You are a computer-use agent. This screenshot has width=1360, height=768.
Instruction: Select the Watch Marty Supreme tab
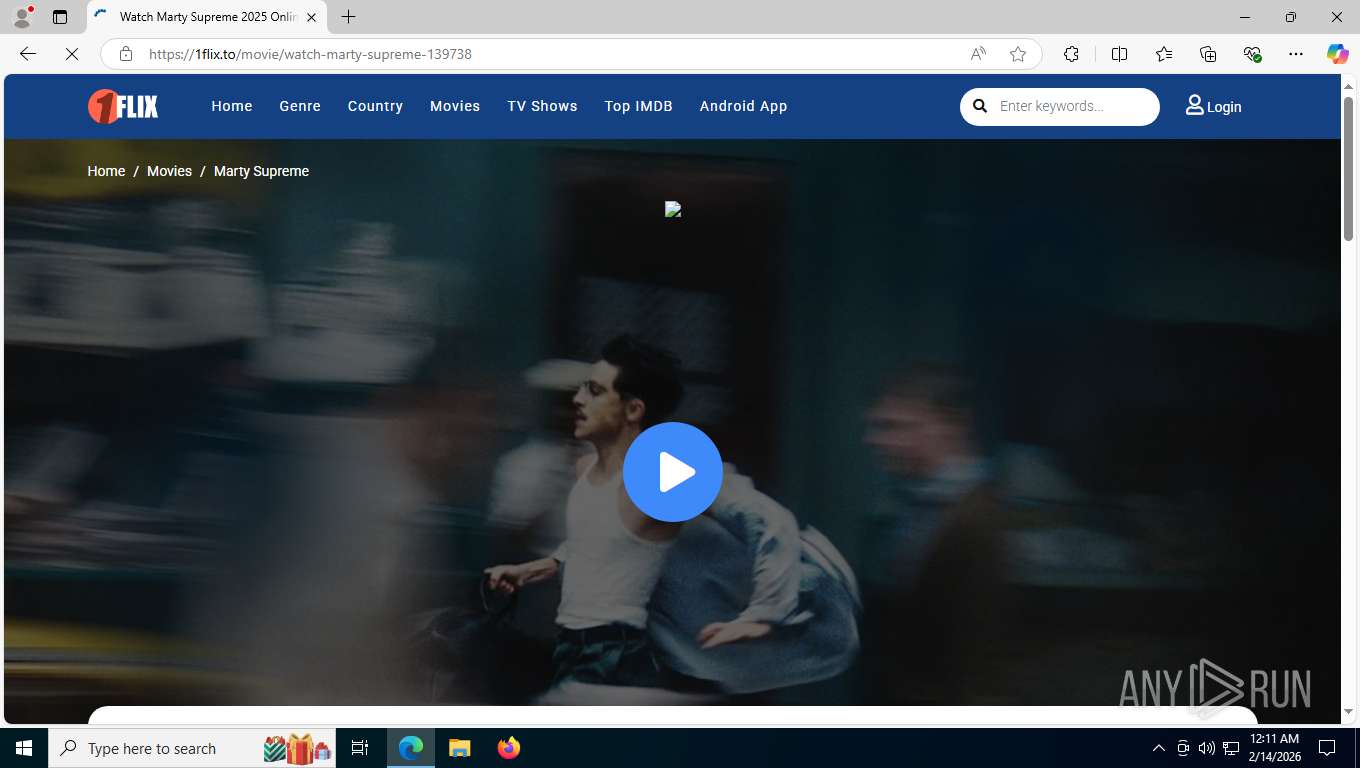tap(206, 17)
